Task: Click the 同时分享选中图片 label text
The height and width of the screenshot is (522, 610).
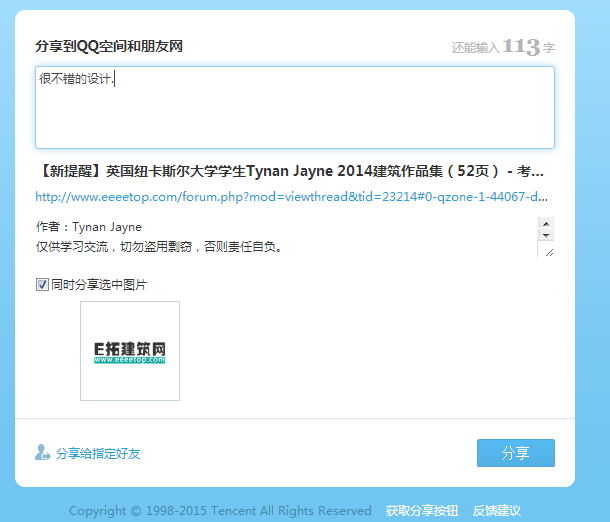Action: (99, 285)
